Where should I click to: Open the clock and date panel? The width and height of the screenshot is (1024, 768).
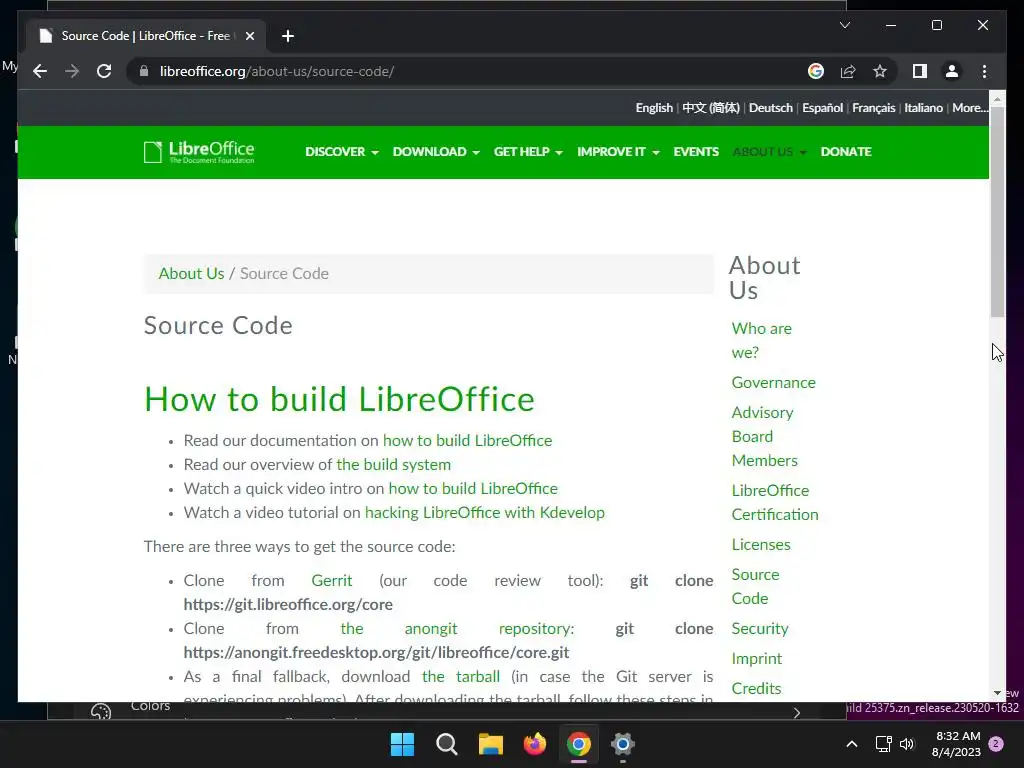click(x=957, y=744)
